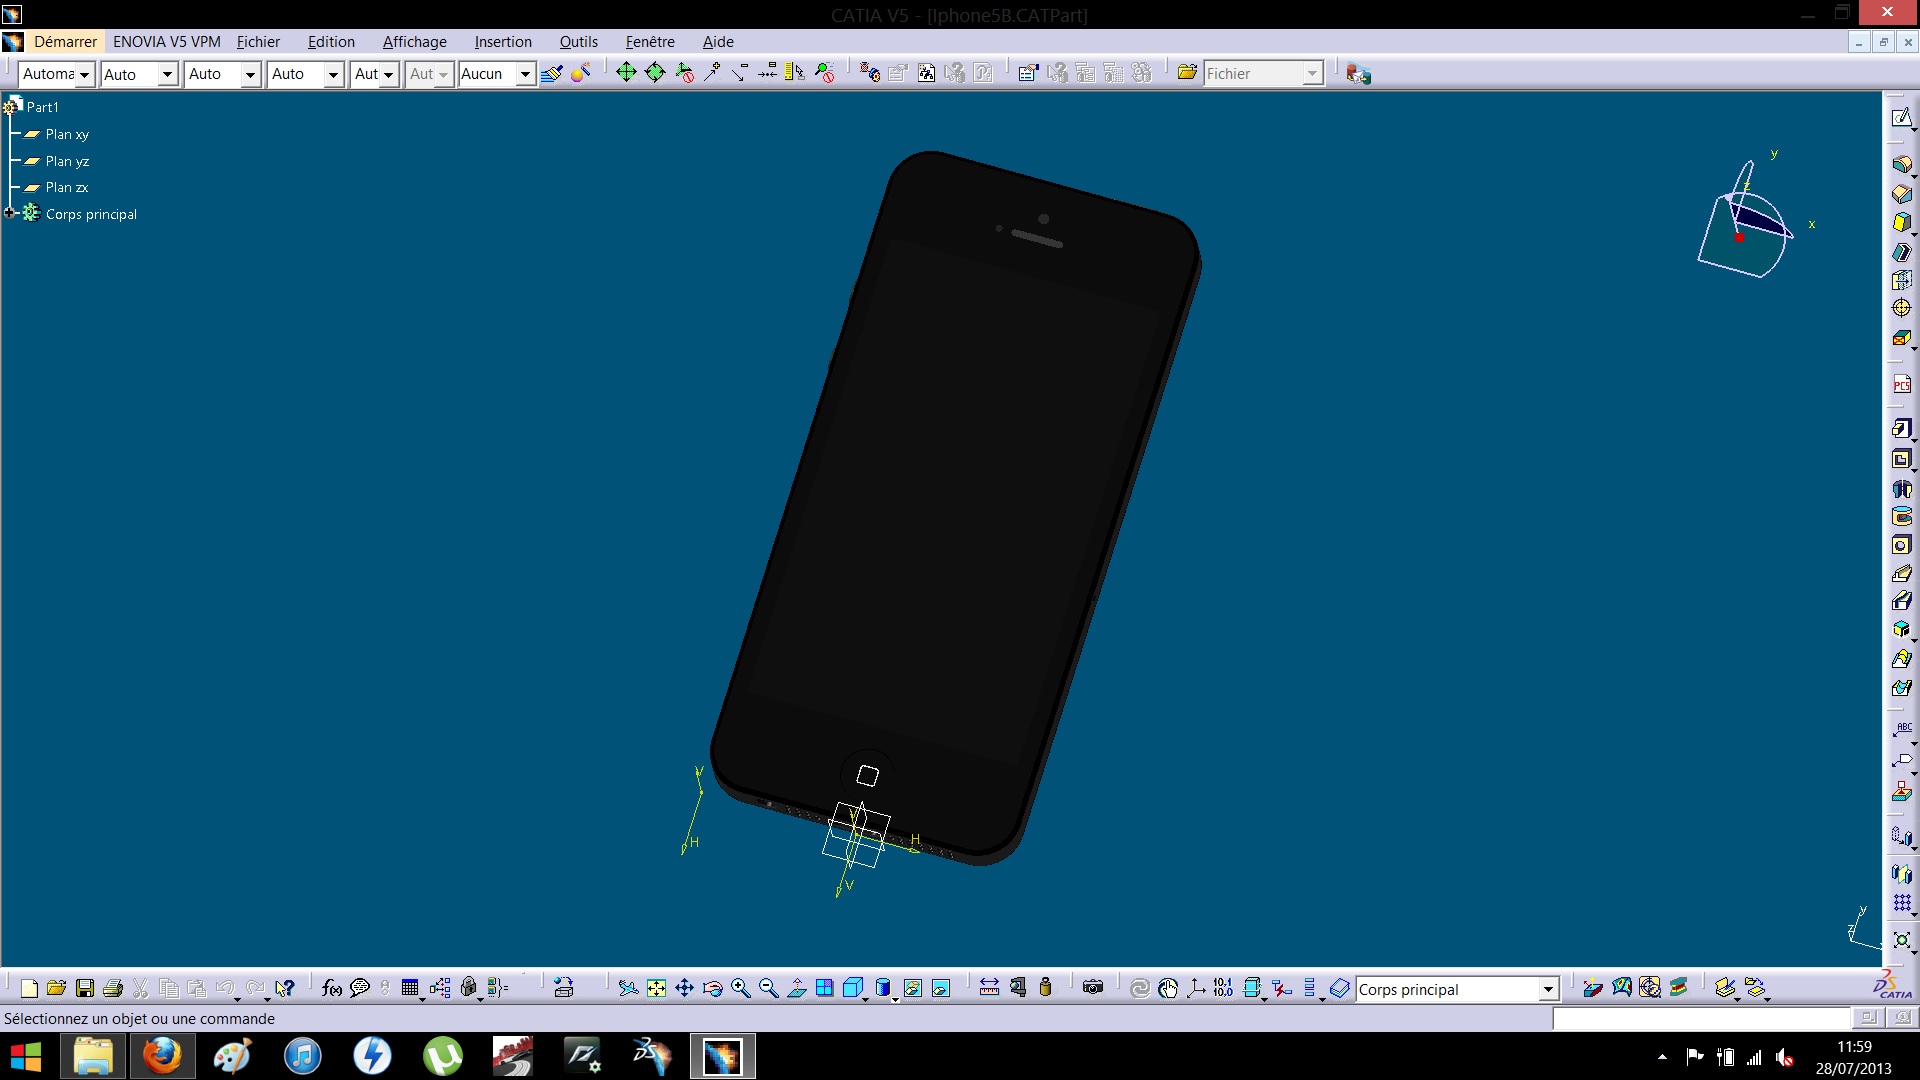This screenshot has height=1080, width=1920.
Task: Click the Save icon in bottom toolbar
Action: coord(85,989)
